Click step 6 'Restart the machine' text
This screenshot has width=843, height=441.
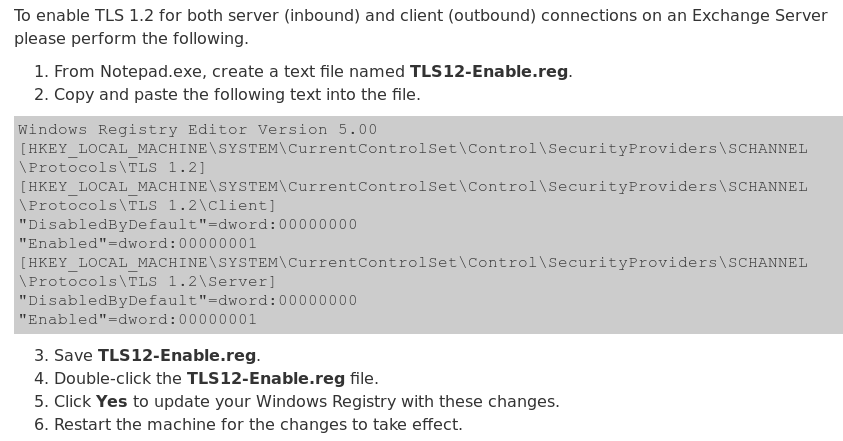tap(258, 425)
